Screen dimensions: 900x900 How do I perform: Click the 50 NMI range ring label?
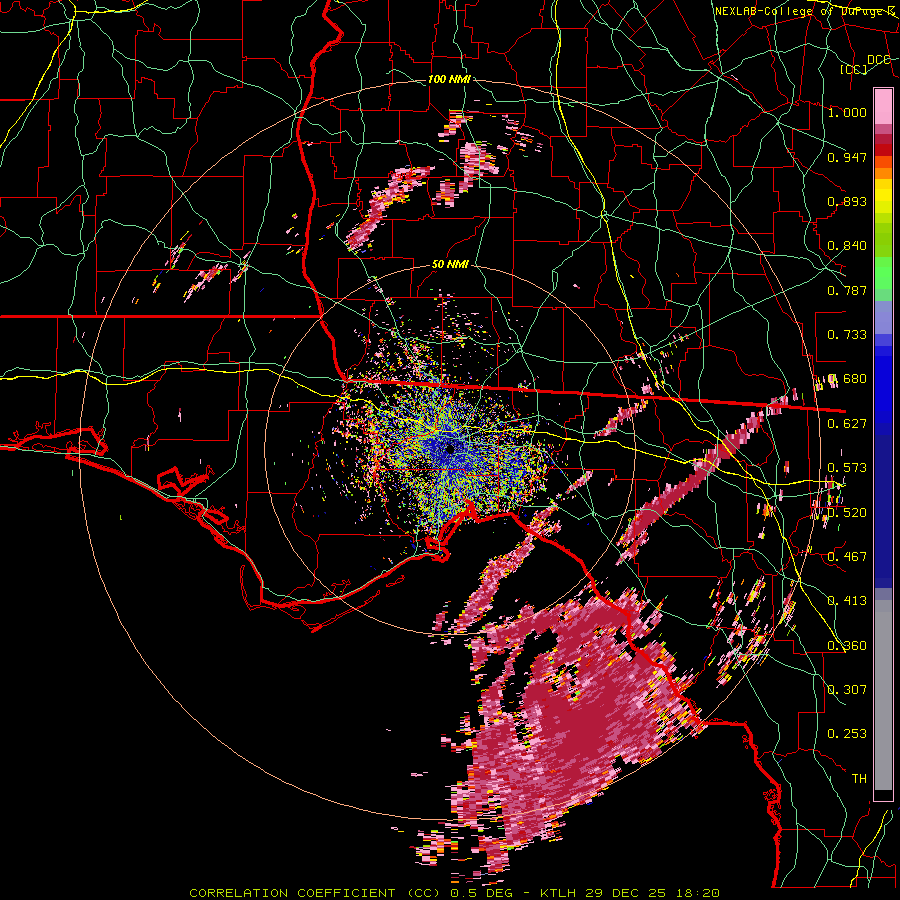point(450,264)
